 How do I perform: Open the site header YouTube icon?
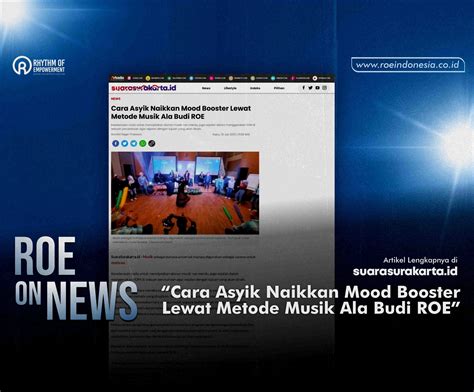[317, 88]
